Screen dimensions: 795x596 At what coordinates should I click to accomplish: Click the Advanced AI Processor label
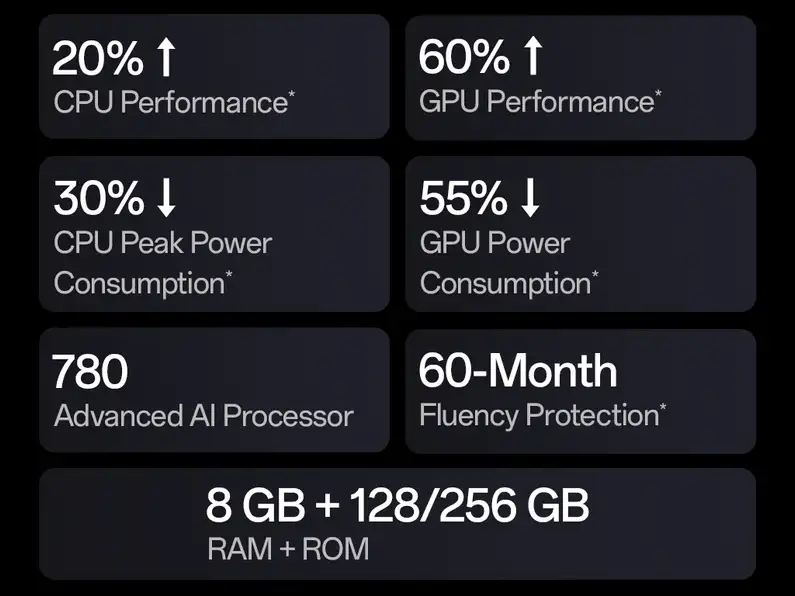[x=203, y=416]
